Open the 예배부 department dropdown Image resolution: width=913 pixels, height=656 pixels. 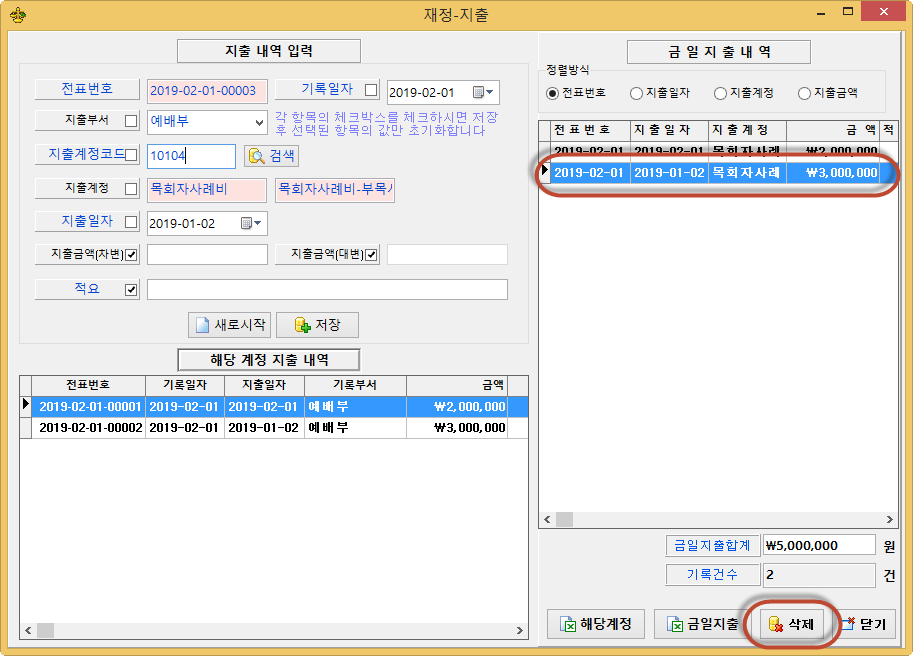258,122
